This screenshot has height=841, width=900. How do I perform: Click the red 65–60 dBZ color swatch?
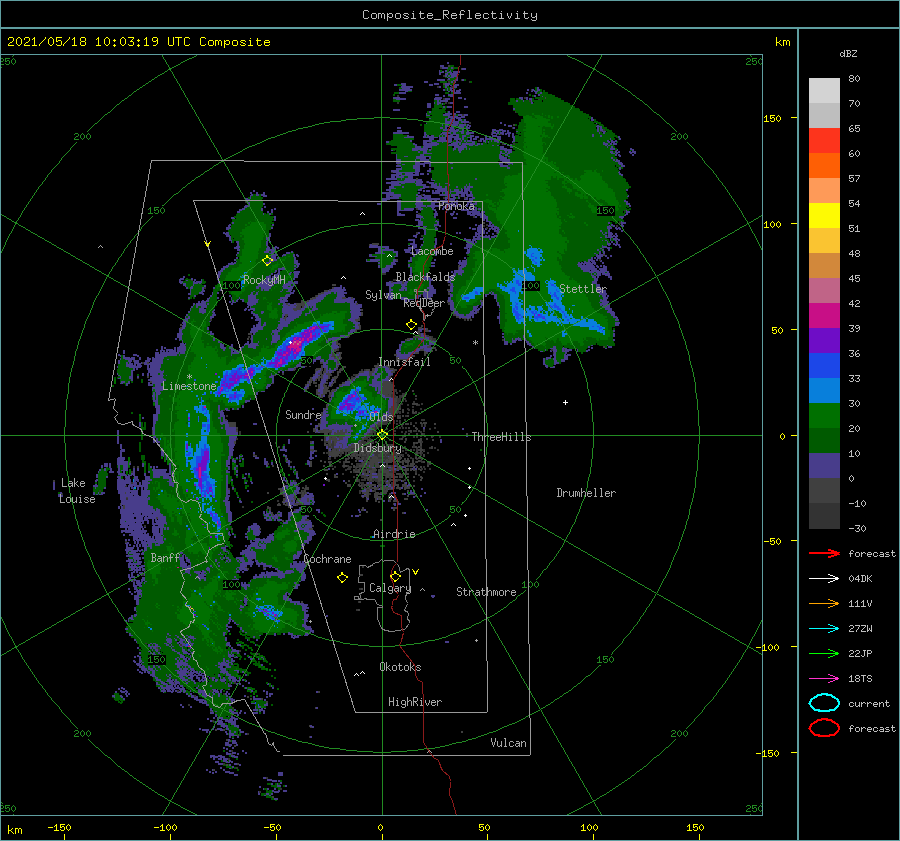pos(824,141)
